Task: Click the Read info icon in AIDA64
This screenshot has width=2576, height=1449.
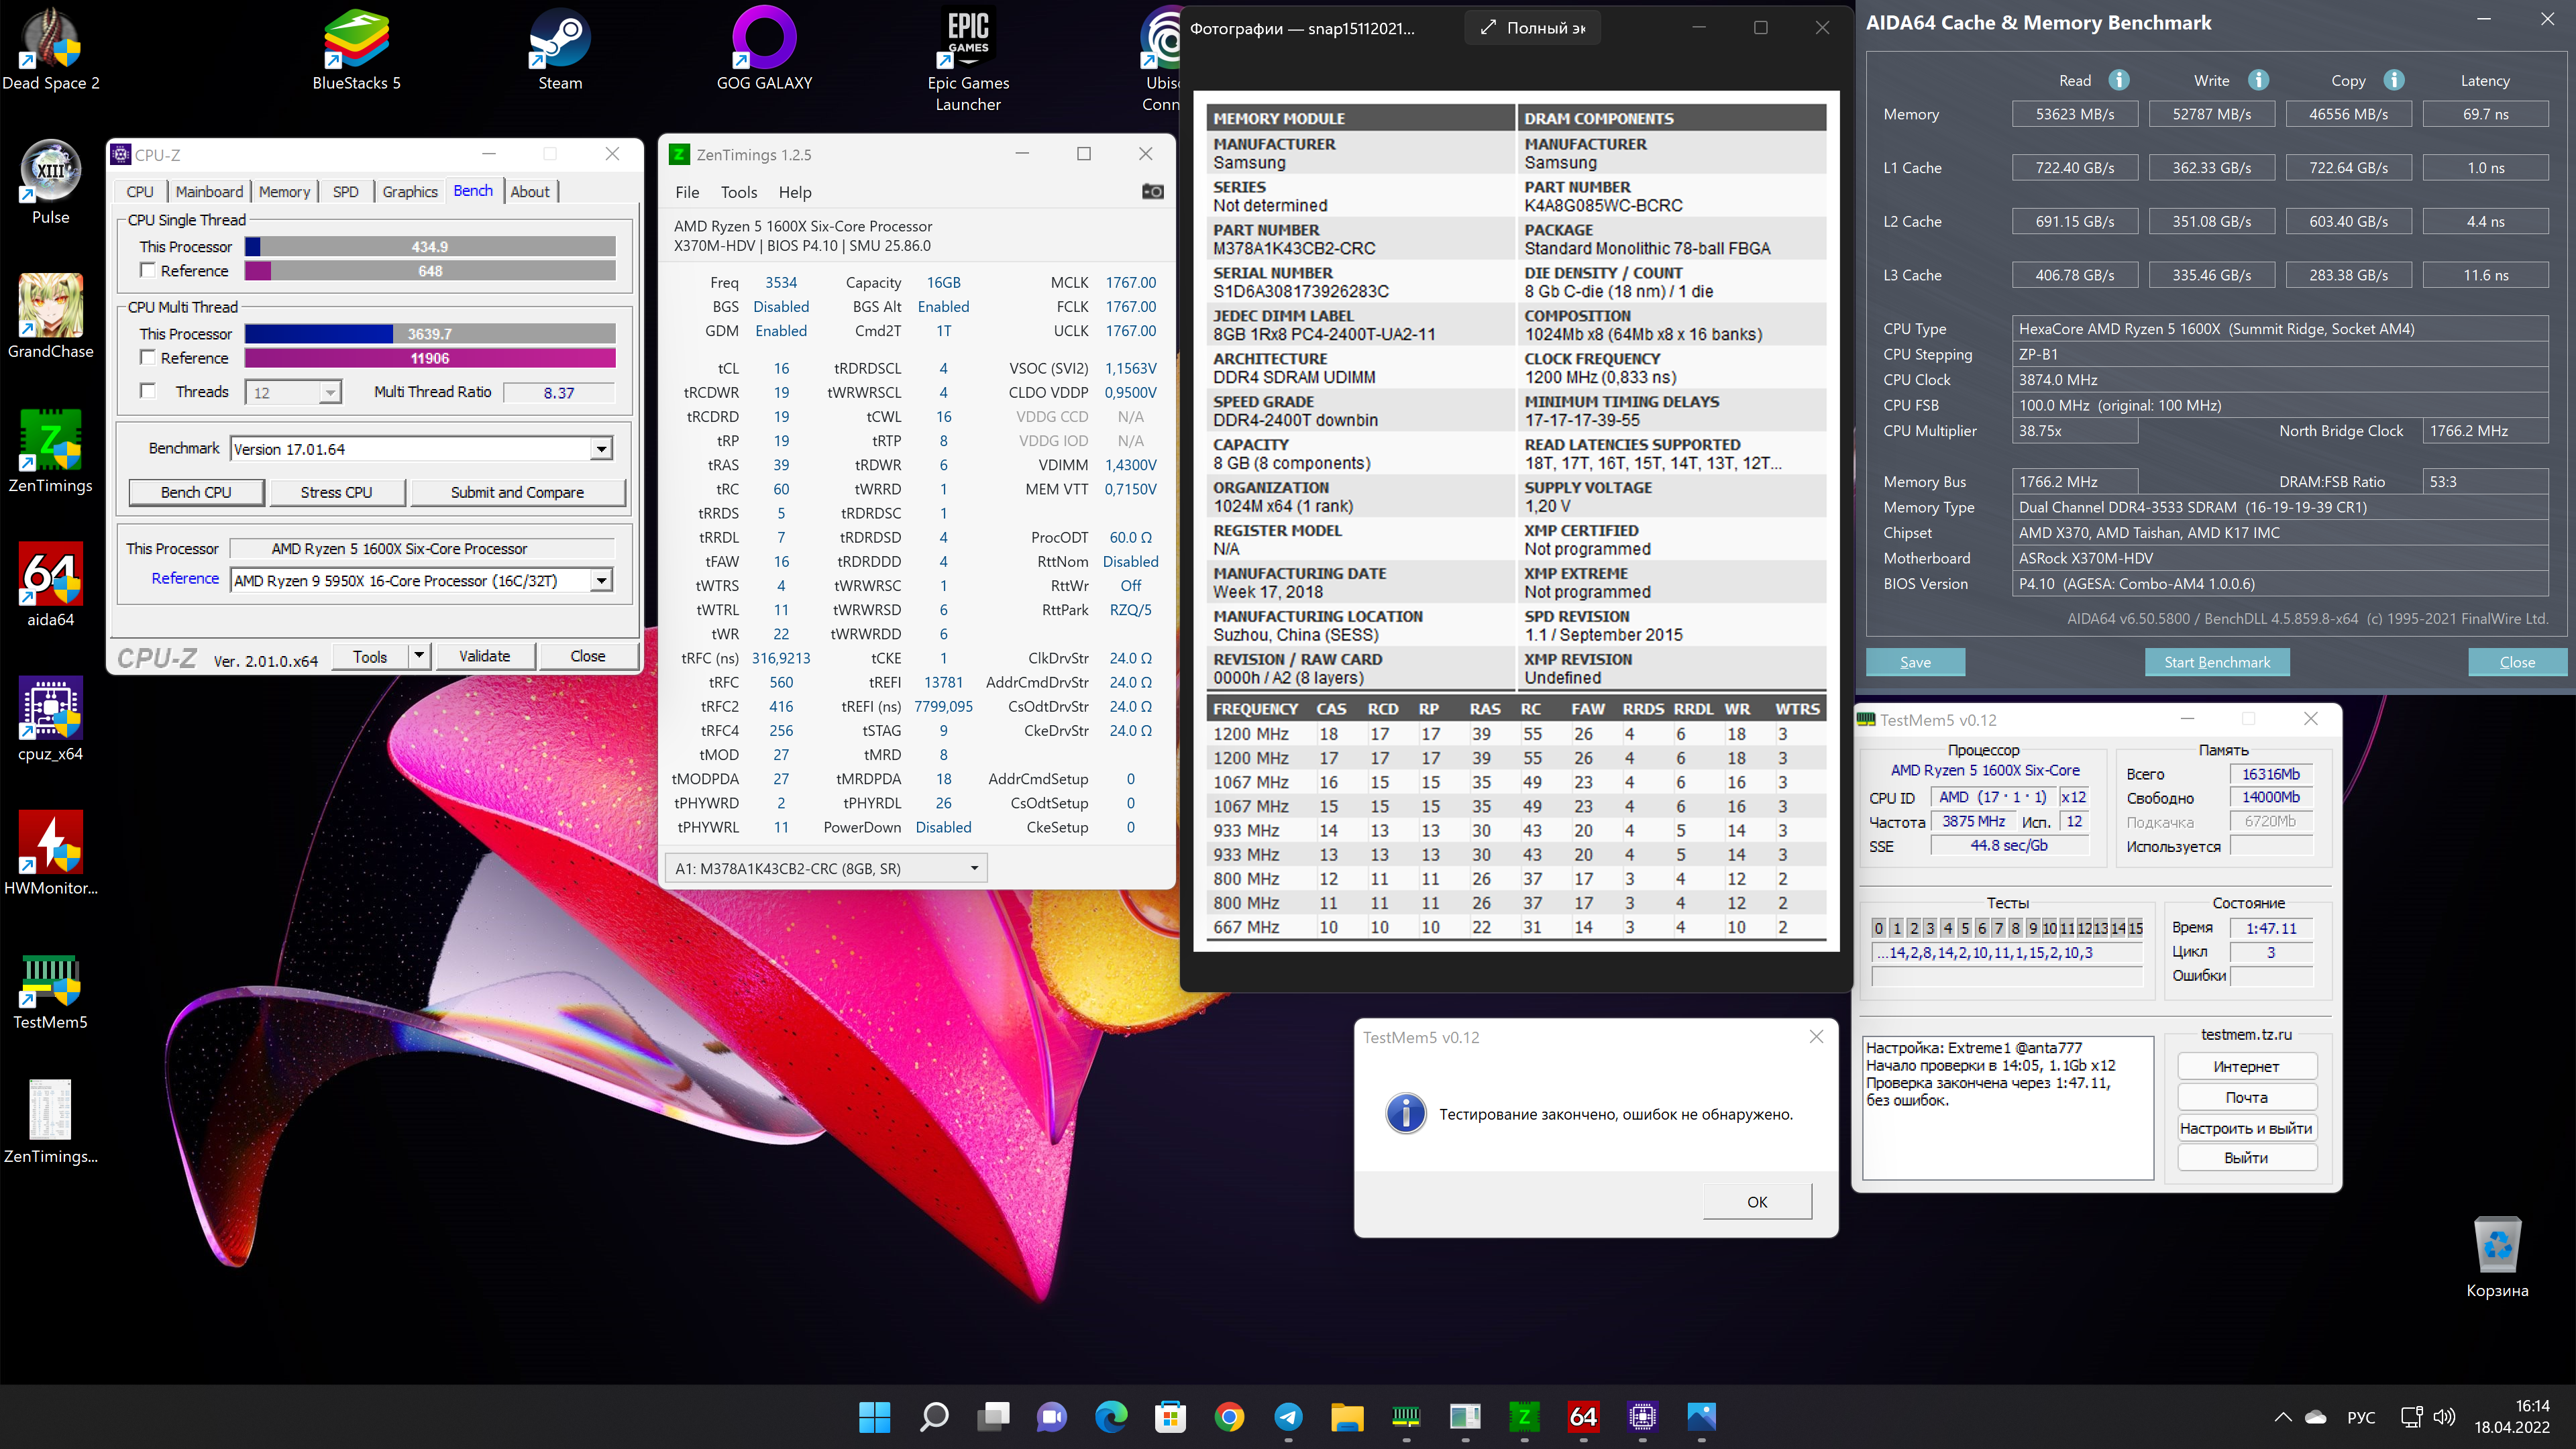Action: coord(2118,80)
